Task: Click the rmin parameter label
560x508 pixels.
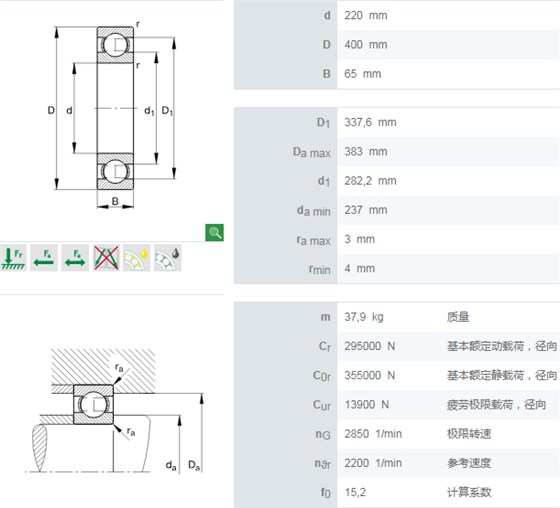Action: [320, 269]
